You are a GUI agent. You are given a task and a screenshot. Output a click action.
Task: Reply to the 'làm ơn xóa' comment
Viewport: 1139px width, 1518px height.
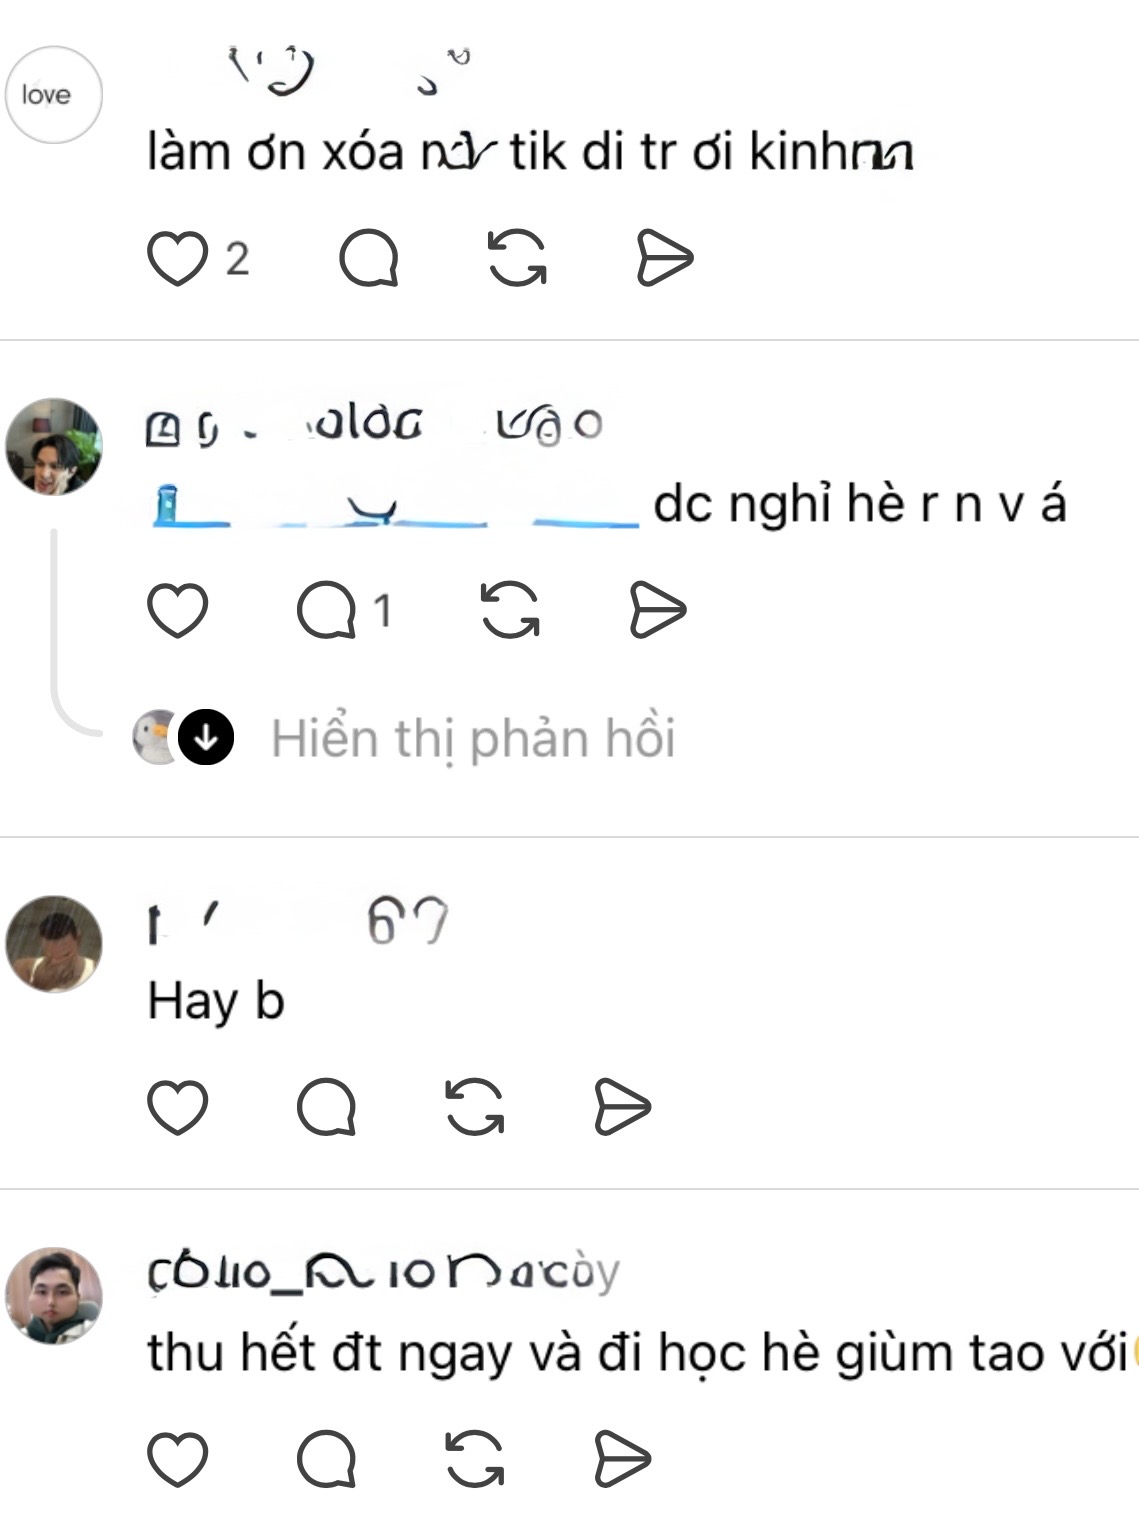pos(369,258)
